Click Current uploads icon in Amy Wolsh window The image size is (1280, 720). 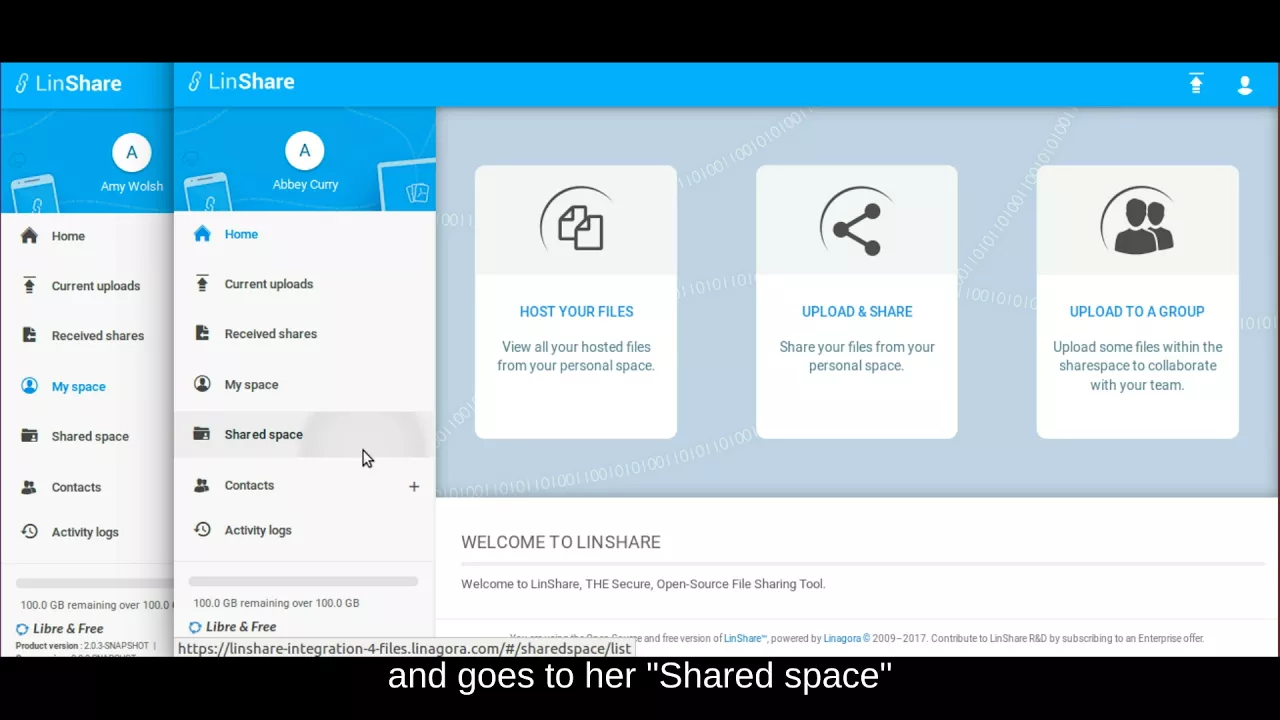[29, 286]
